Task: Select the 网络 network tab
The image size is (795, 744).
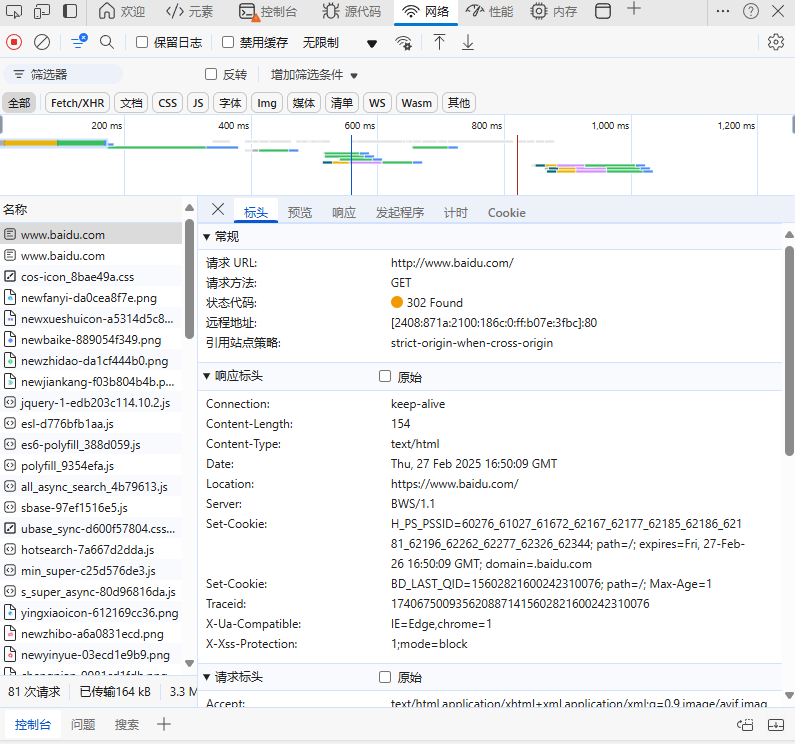Action: pos(425,11)
